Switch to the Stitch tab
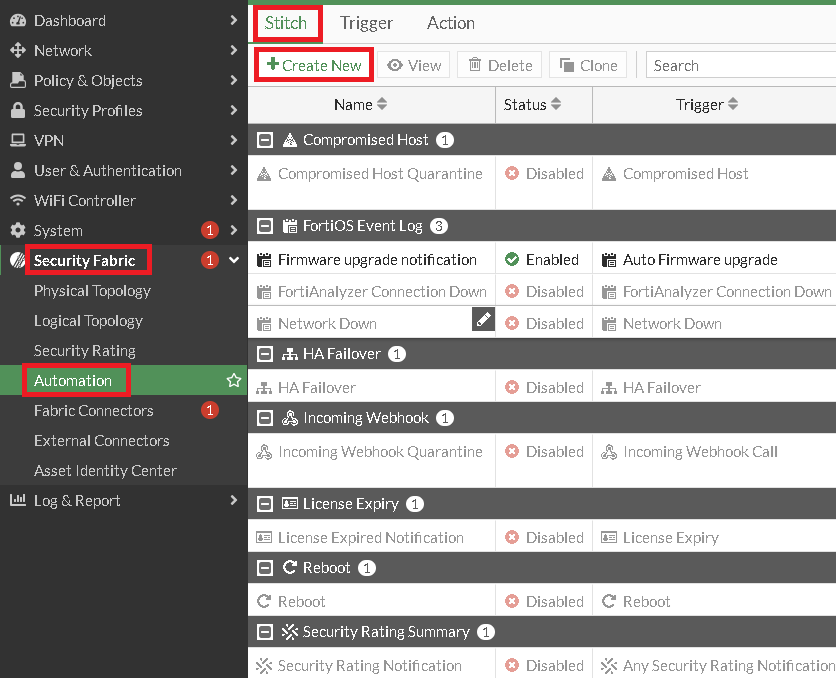The image size is (836, 678). 286,23
